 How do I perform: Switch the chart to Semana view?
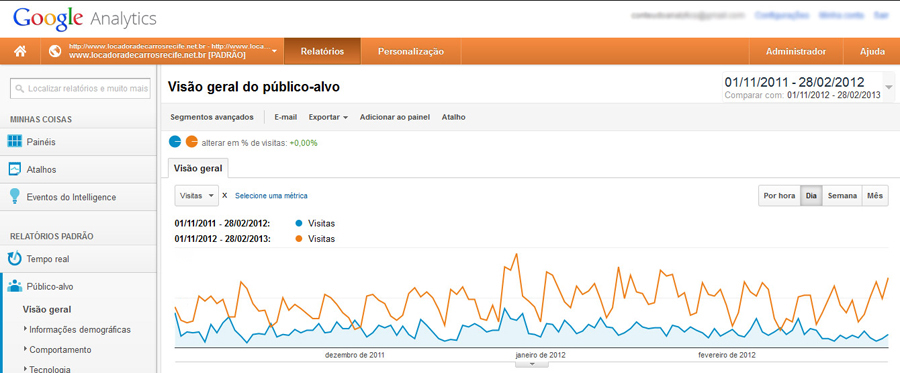842,196
